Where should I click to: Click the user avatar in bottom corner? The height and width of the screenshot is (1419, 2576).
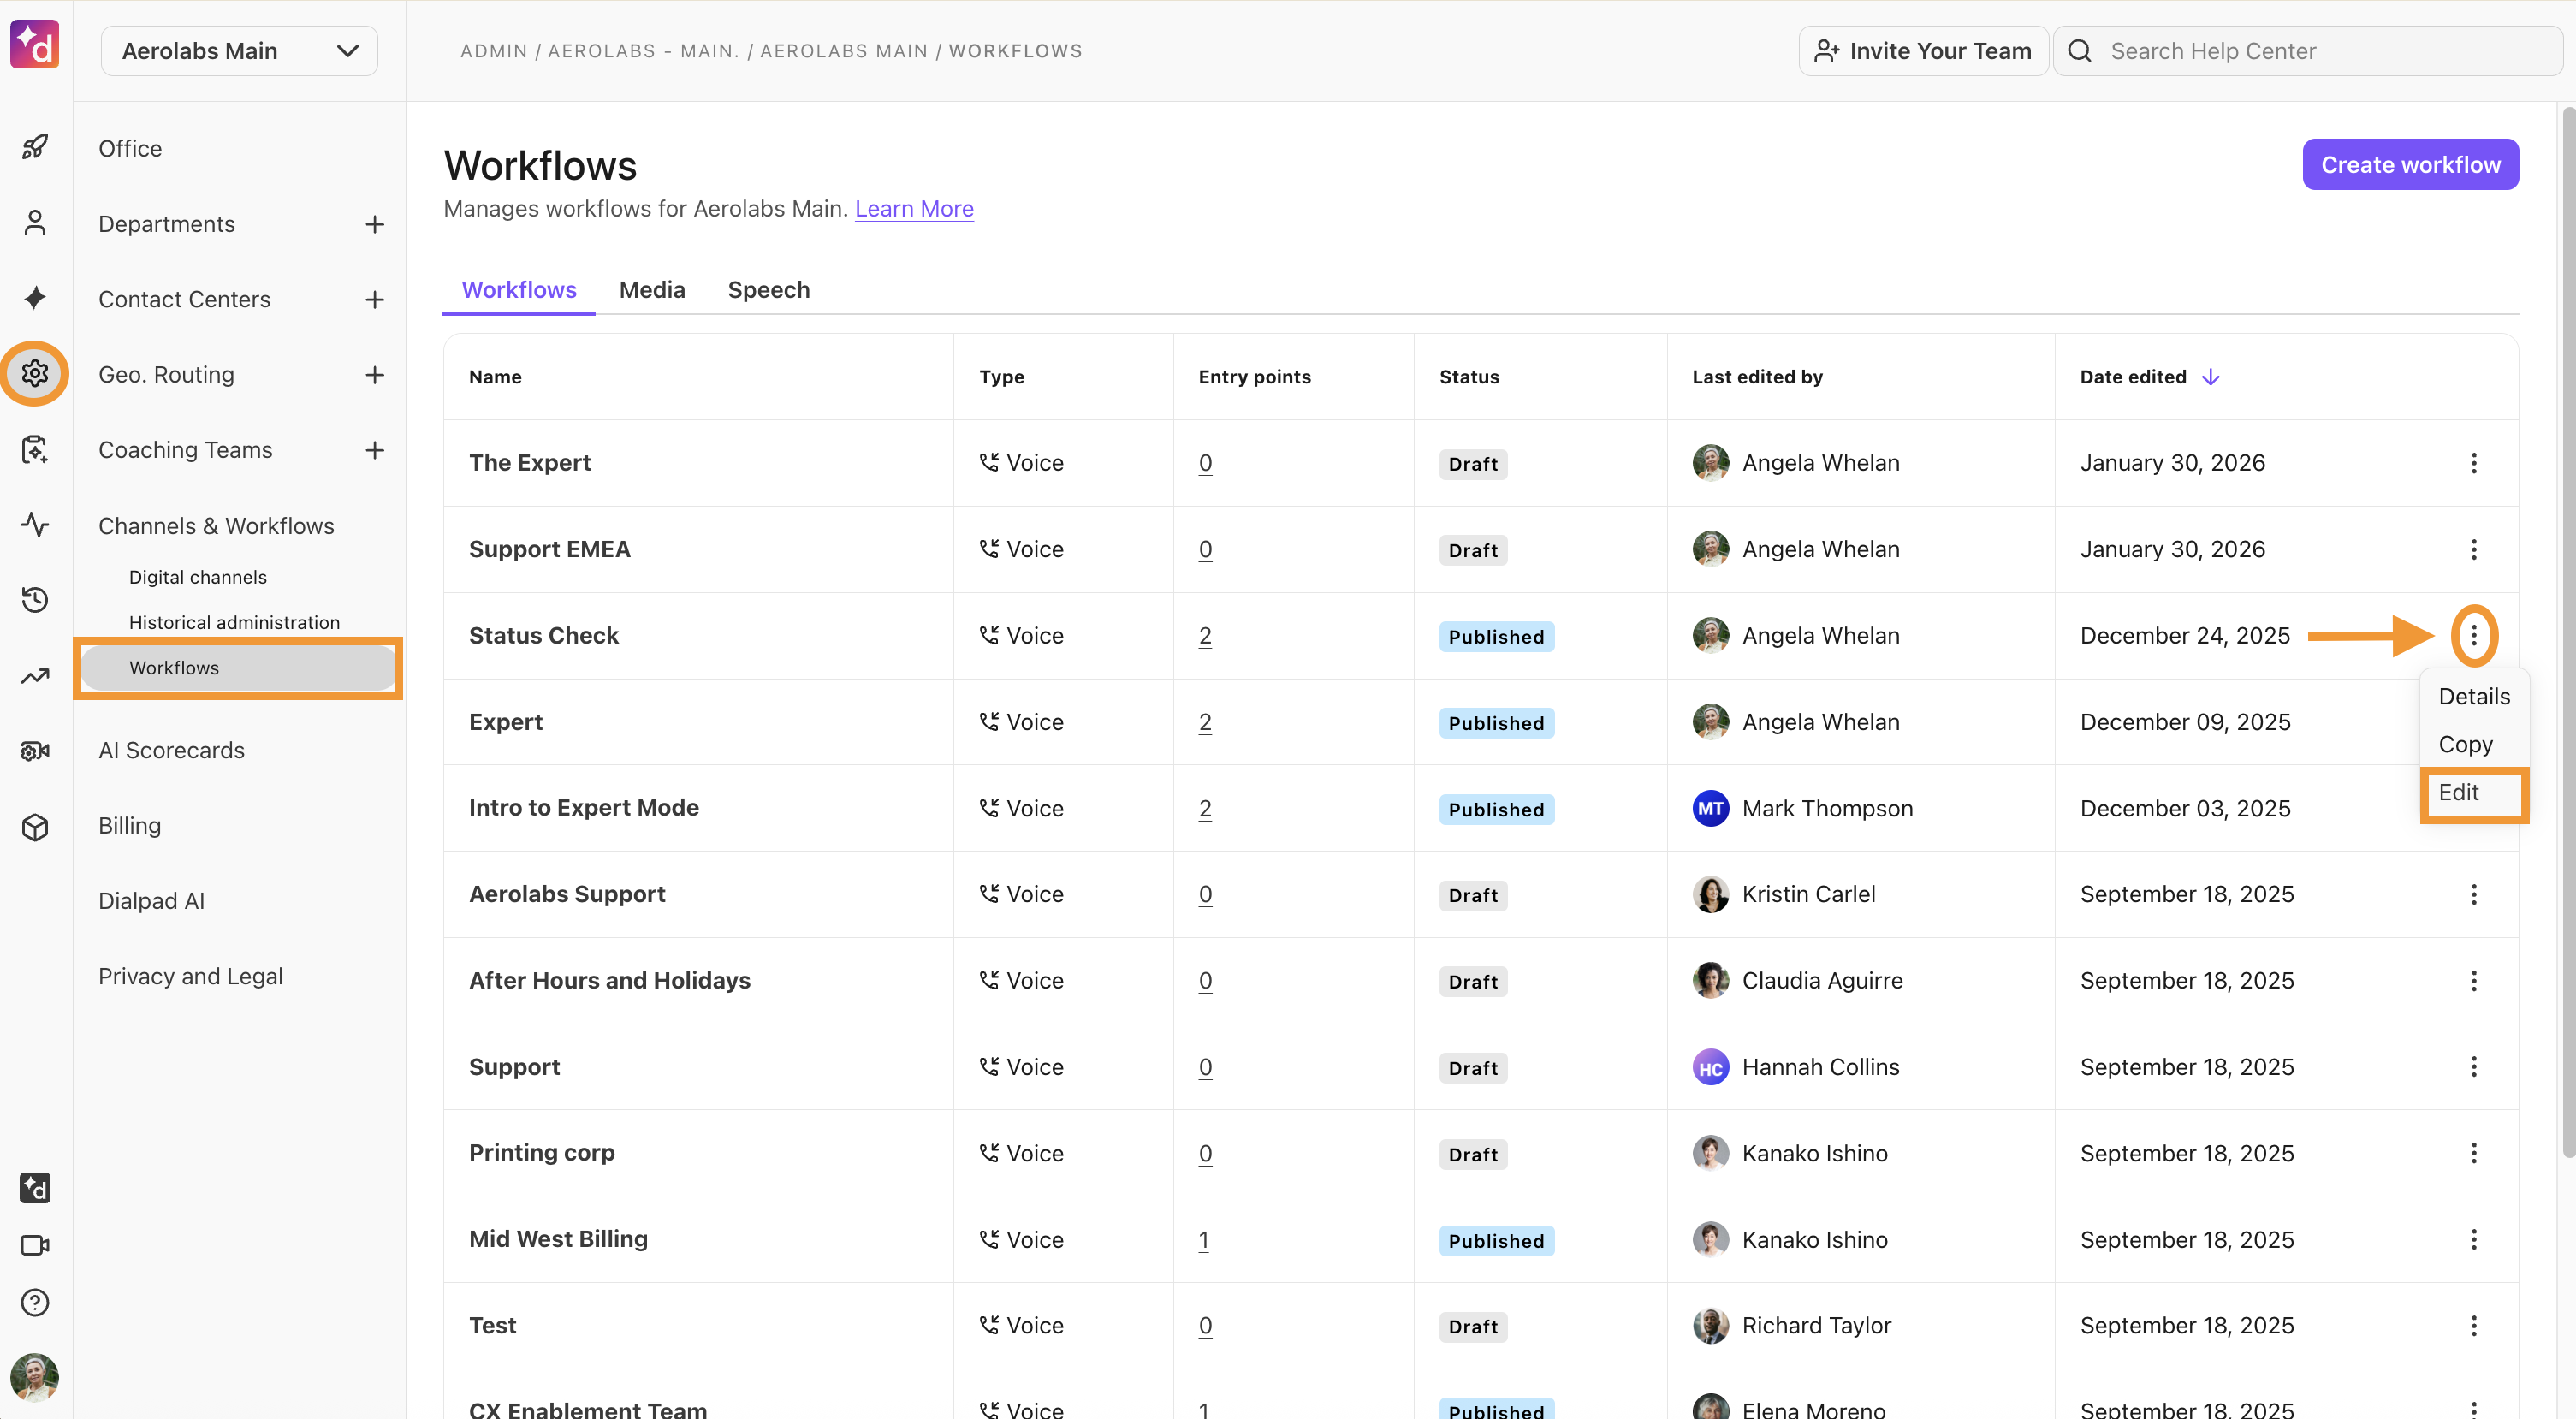point(35,1377)
